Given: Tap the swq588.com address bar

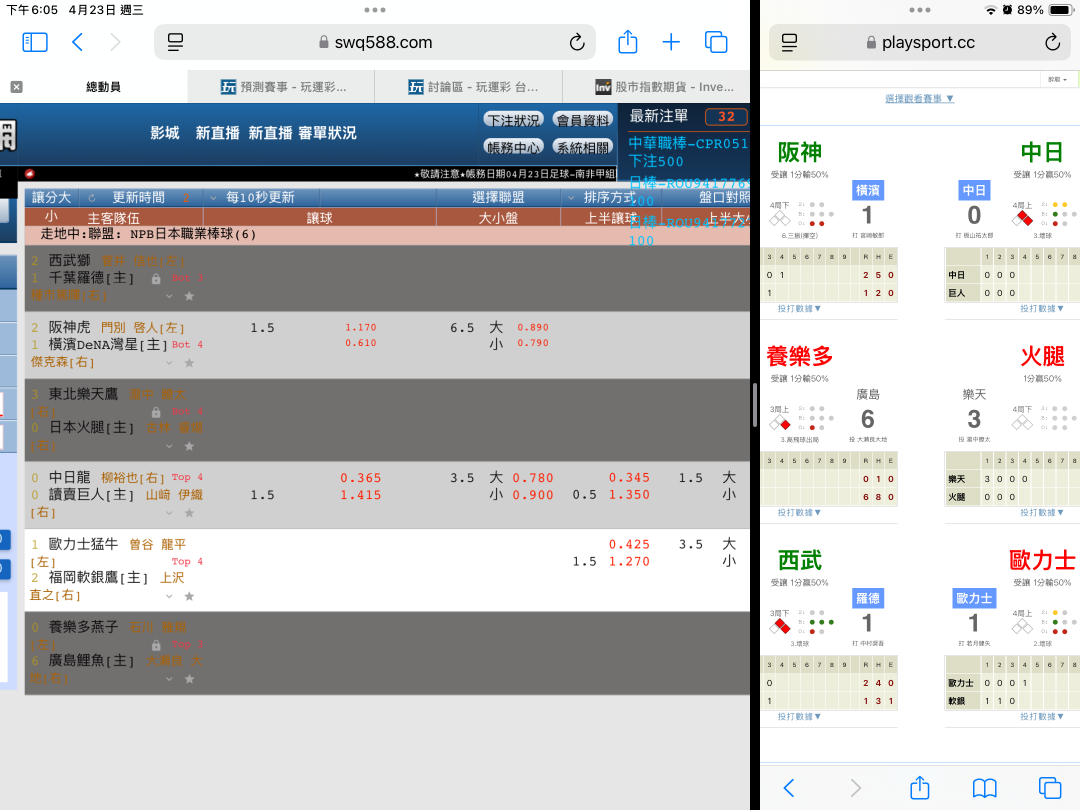Looking at the screenshot, I should point(375,43).
